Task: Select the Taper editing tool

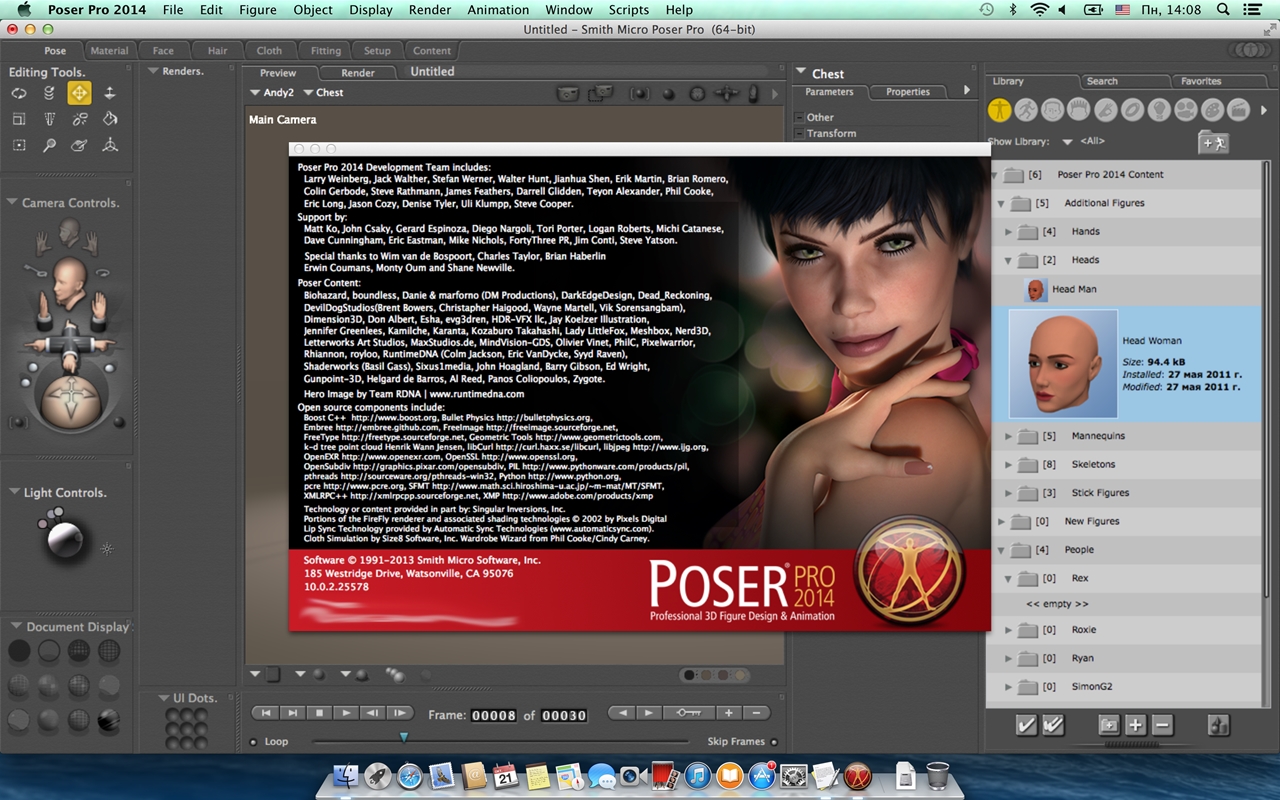Action: (49, 119)
